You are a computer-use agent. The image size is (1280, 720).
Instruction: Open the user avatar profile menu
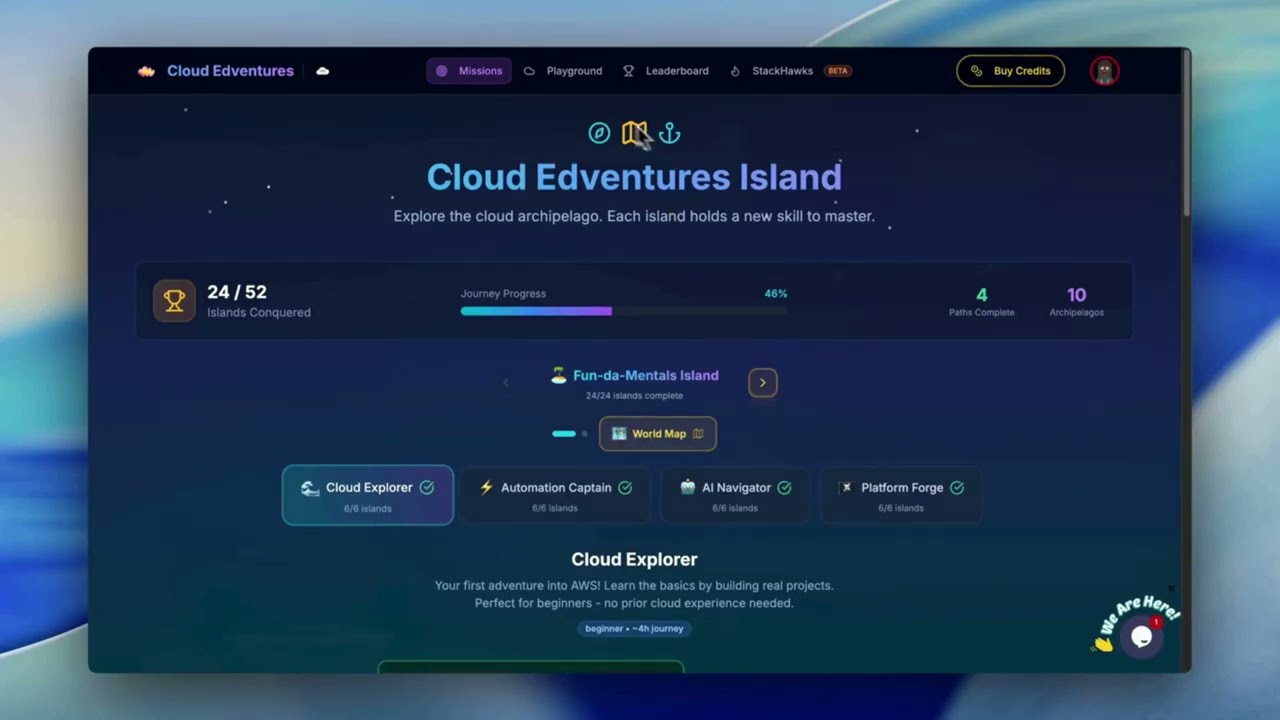[x=1104, y=71]
